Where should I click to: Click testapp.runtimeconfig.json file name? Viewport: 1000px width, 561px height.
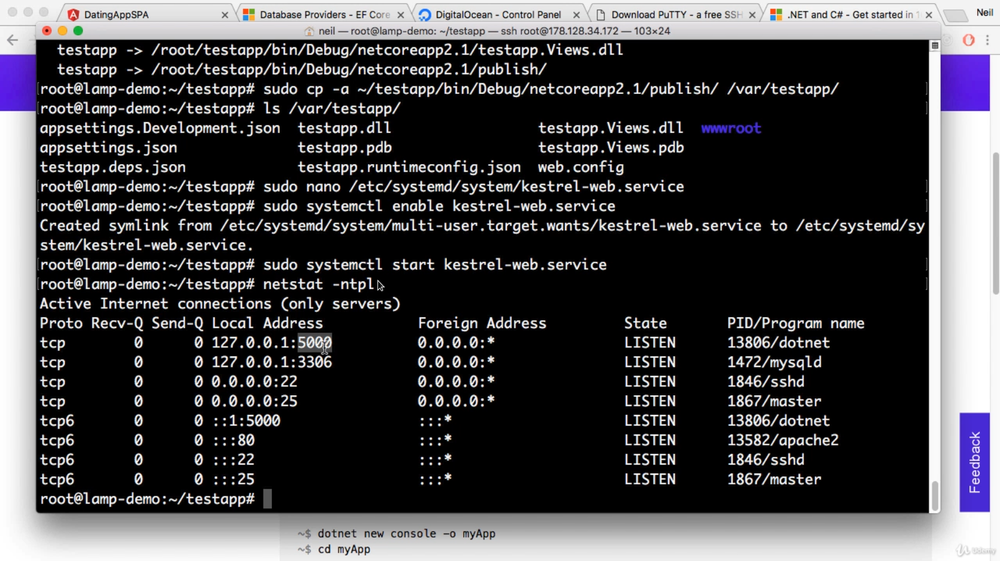click(x=409, y=167)
